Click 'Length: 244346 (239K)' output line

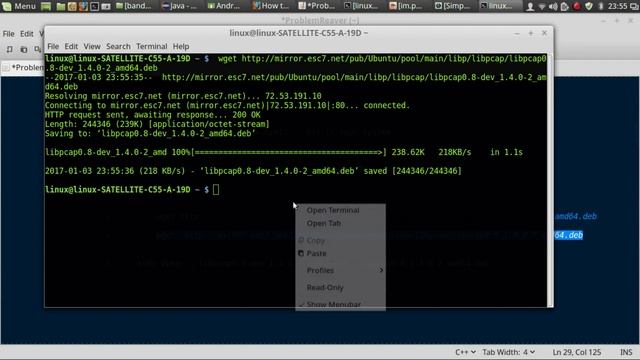click(157, 124)
